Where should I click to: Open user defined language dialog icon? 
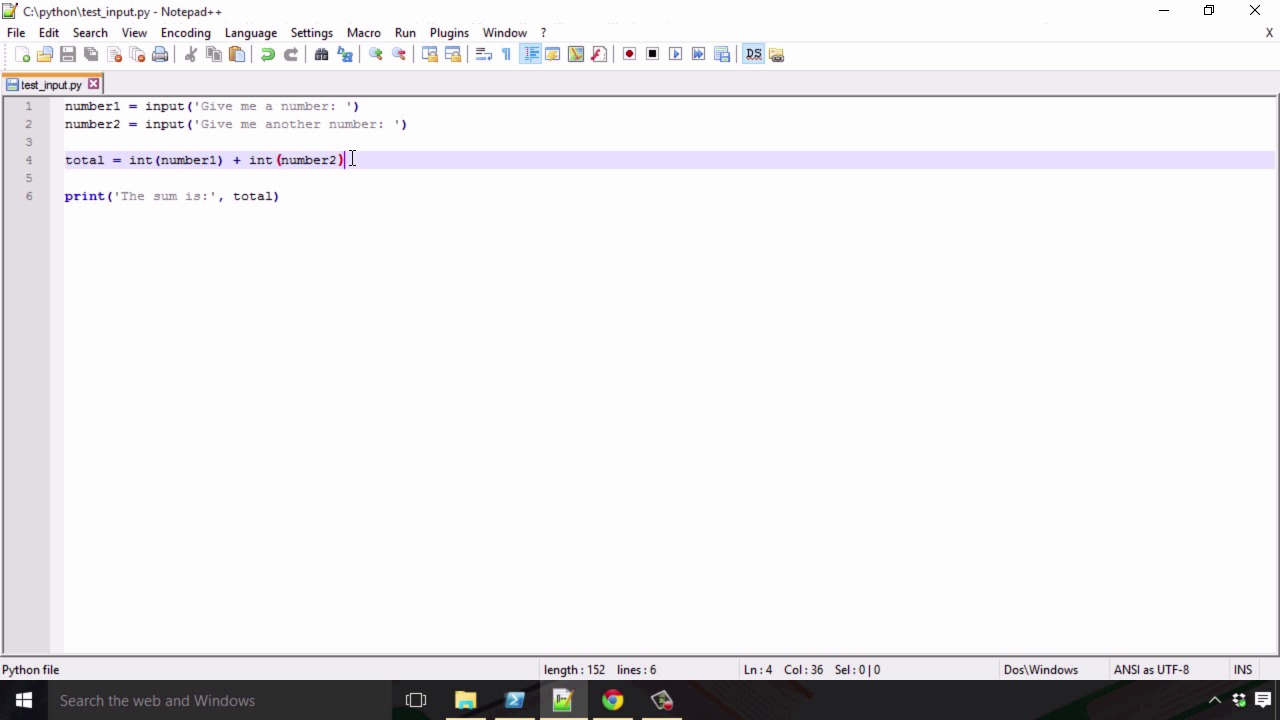[553, 54]
